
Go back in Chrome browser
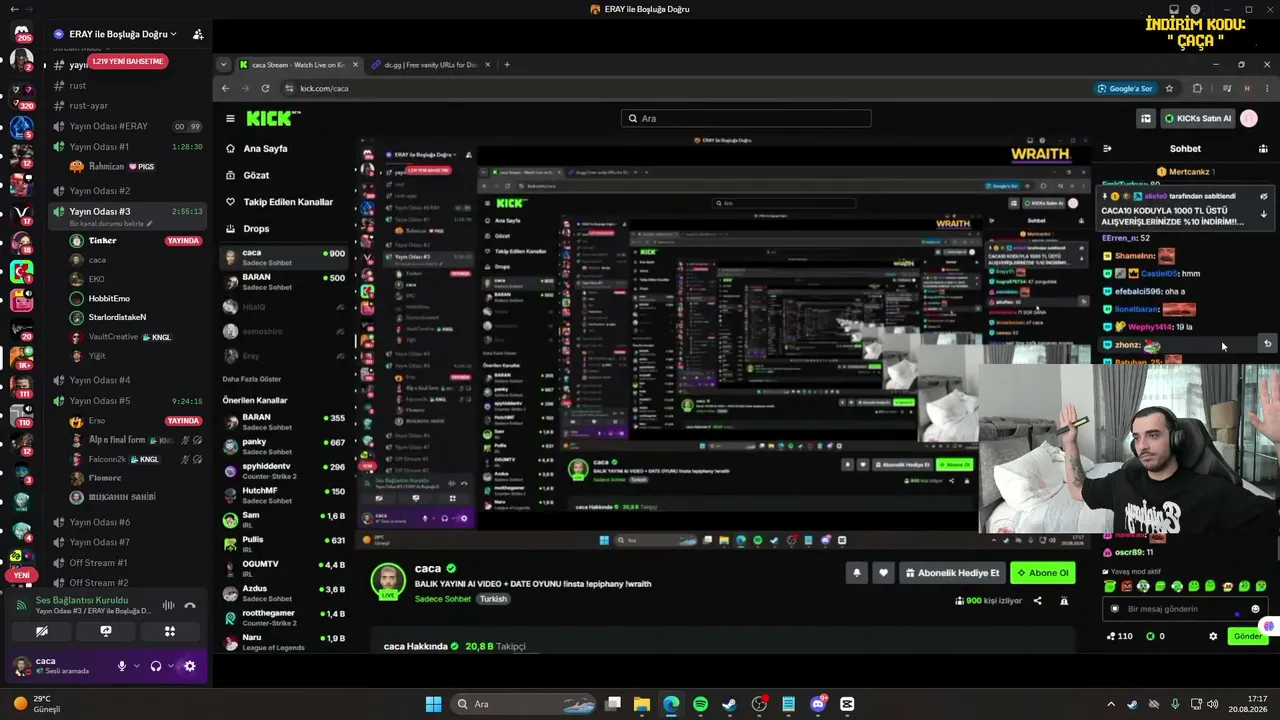[x=225, y=88]
